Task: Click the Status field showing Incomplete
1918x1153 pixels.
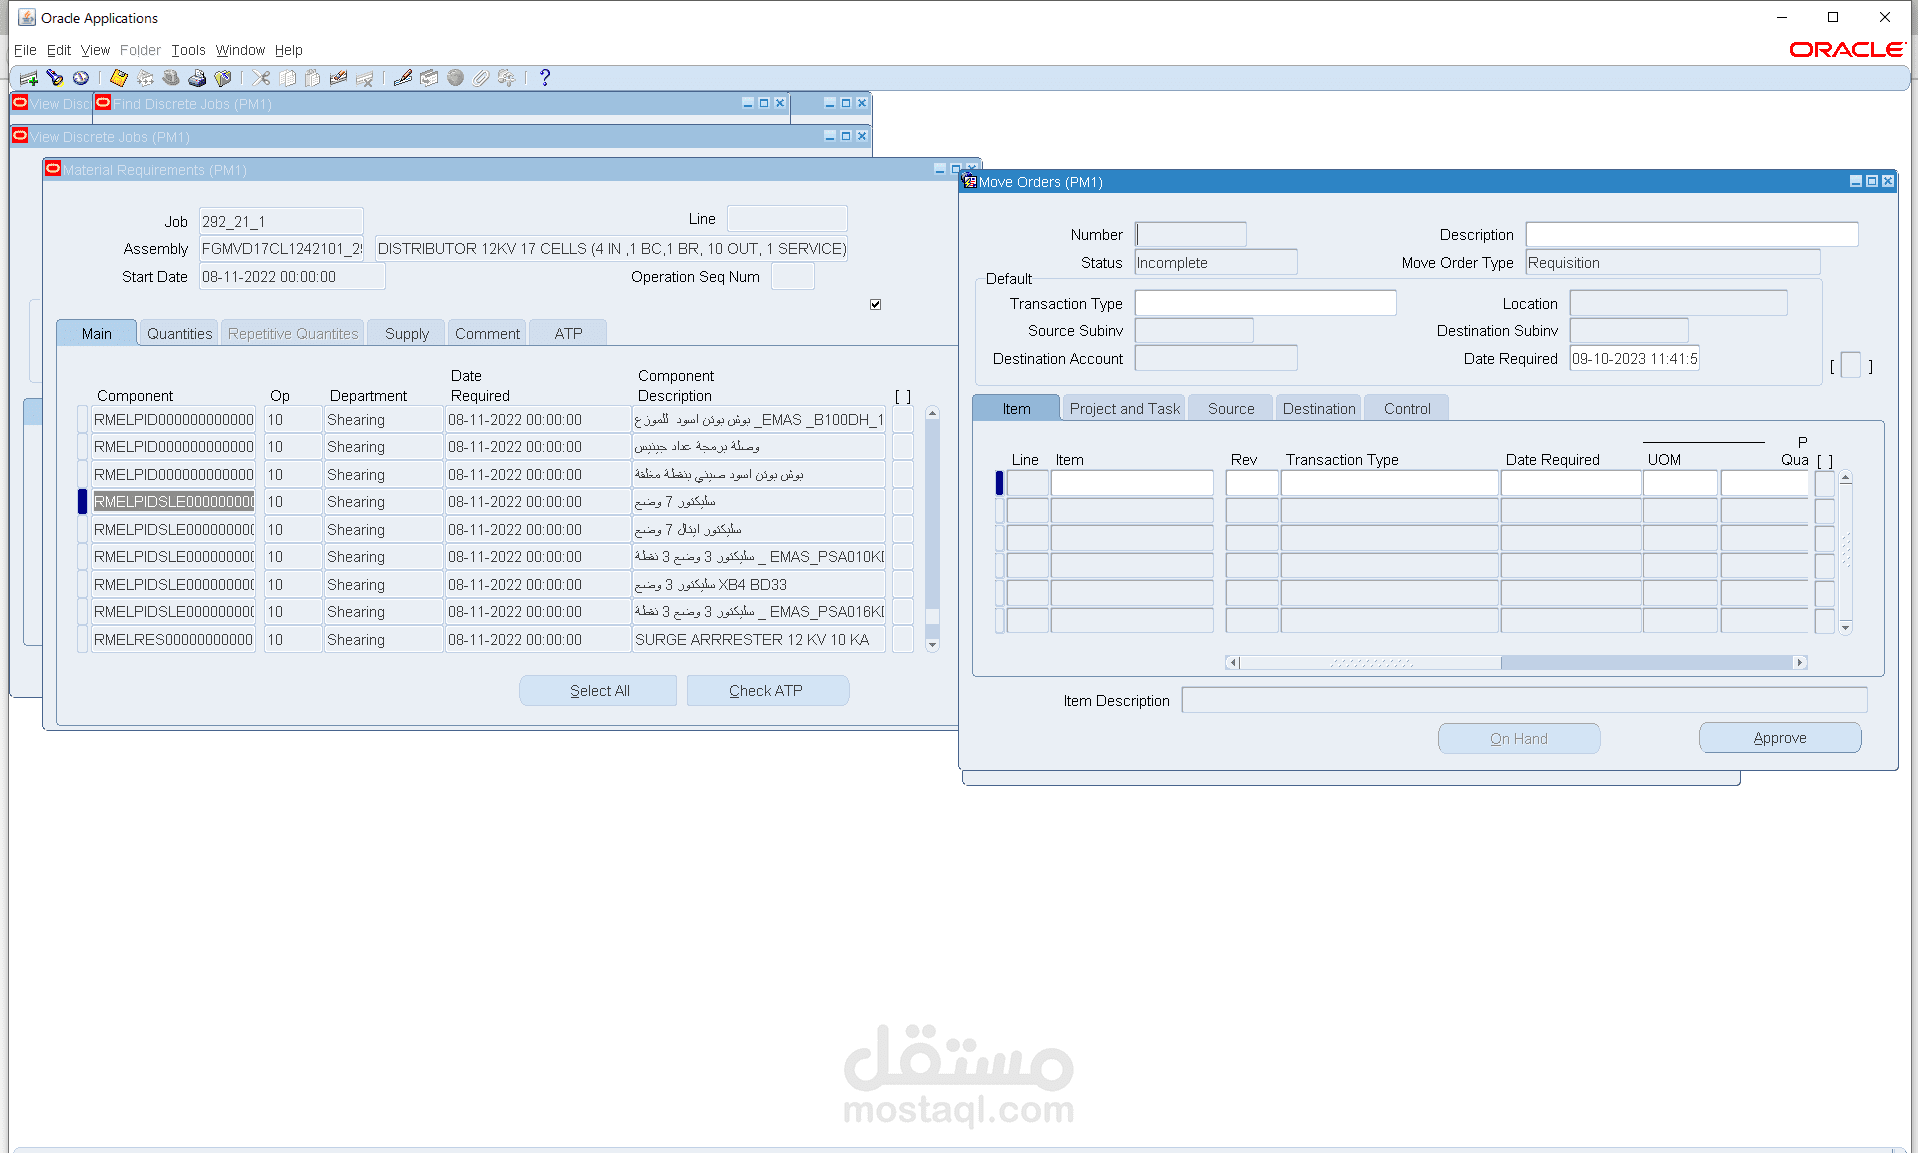Action: [1216, 262]
